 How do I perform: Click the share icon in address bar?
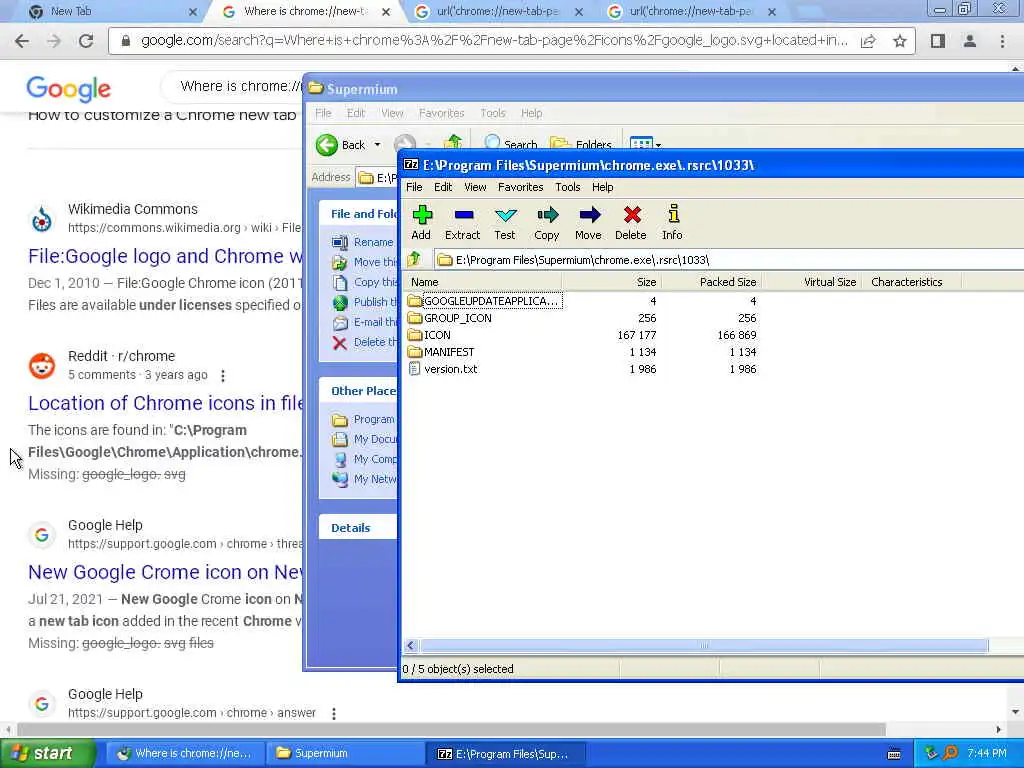coord(868,41)
